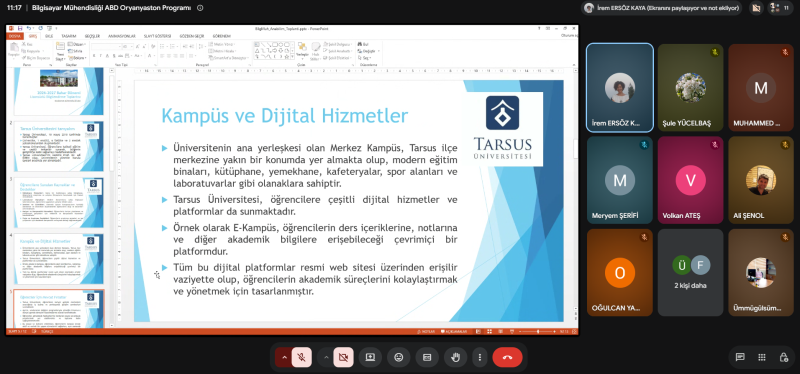Select slide 3 thumbnail in slide panel
Viewport: 800px width, 374px height.
click(x=60, y=202)
